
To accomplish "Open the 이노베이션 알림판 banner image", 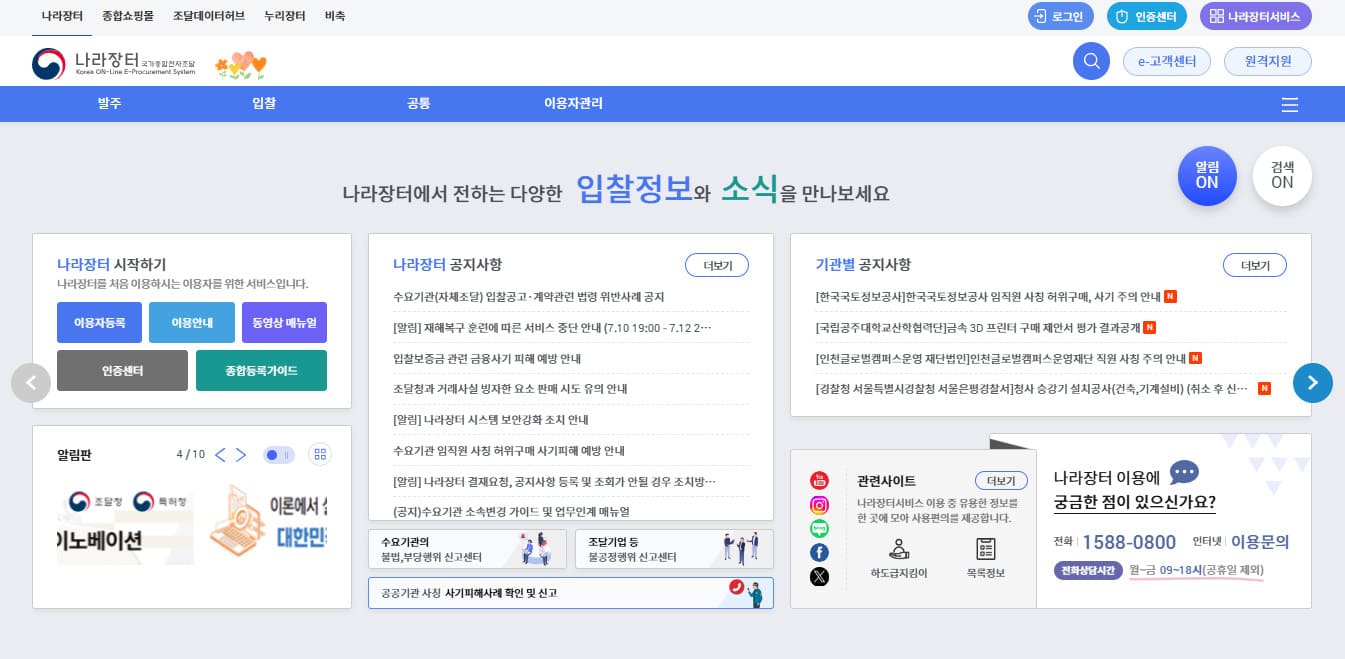I will pos(125,525).
